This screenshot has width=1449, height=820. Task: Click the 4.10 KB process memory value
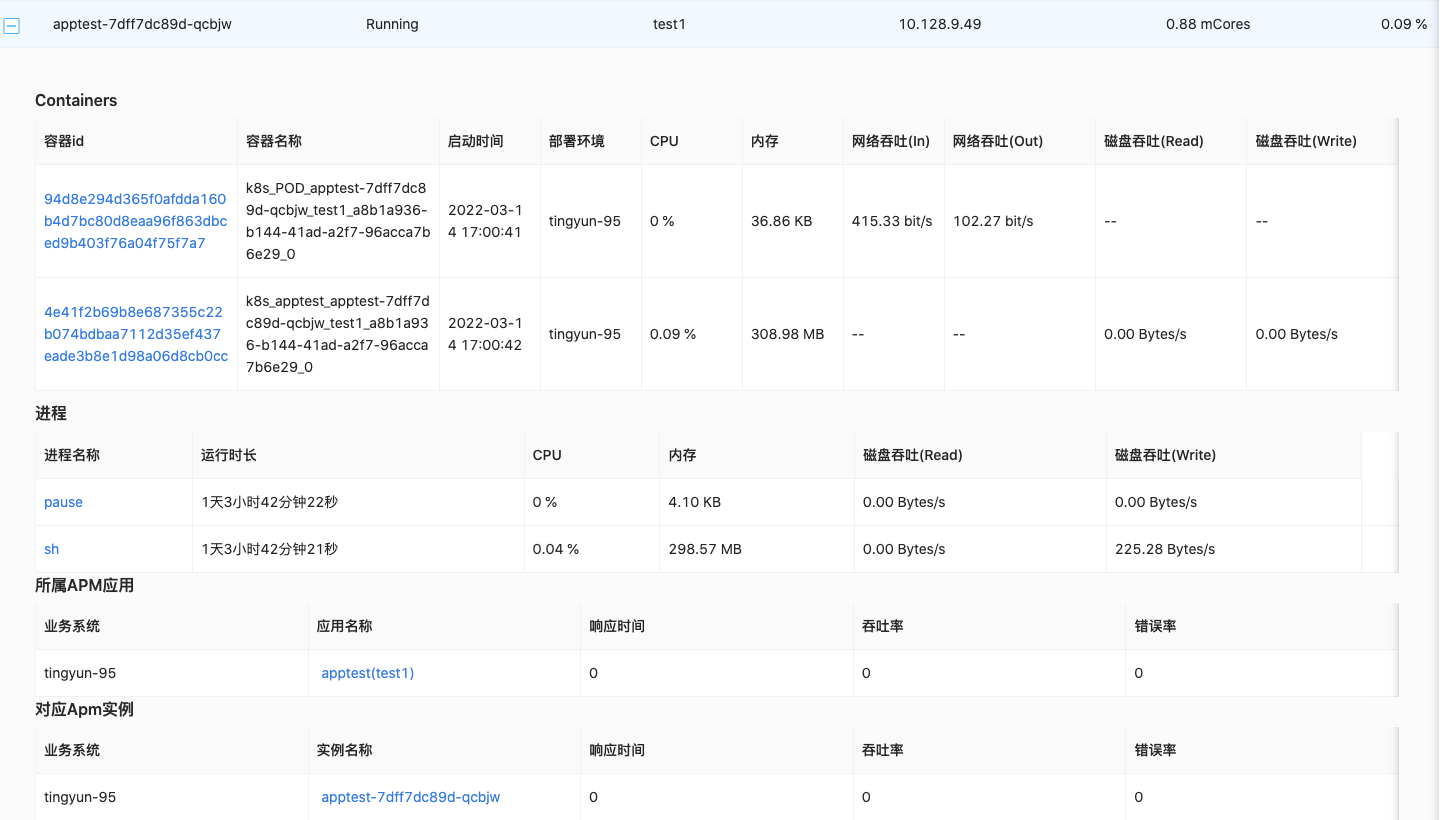point(695,502)
